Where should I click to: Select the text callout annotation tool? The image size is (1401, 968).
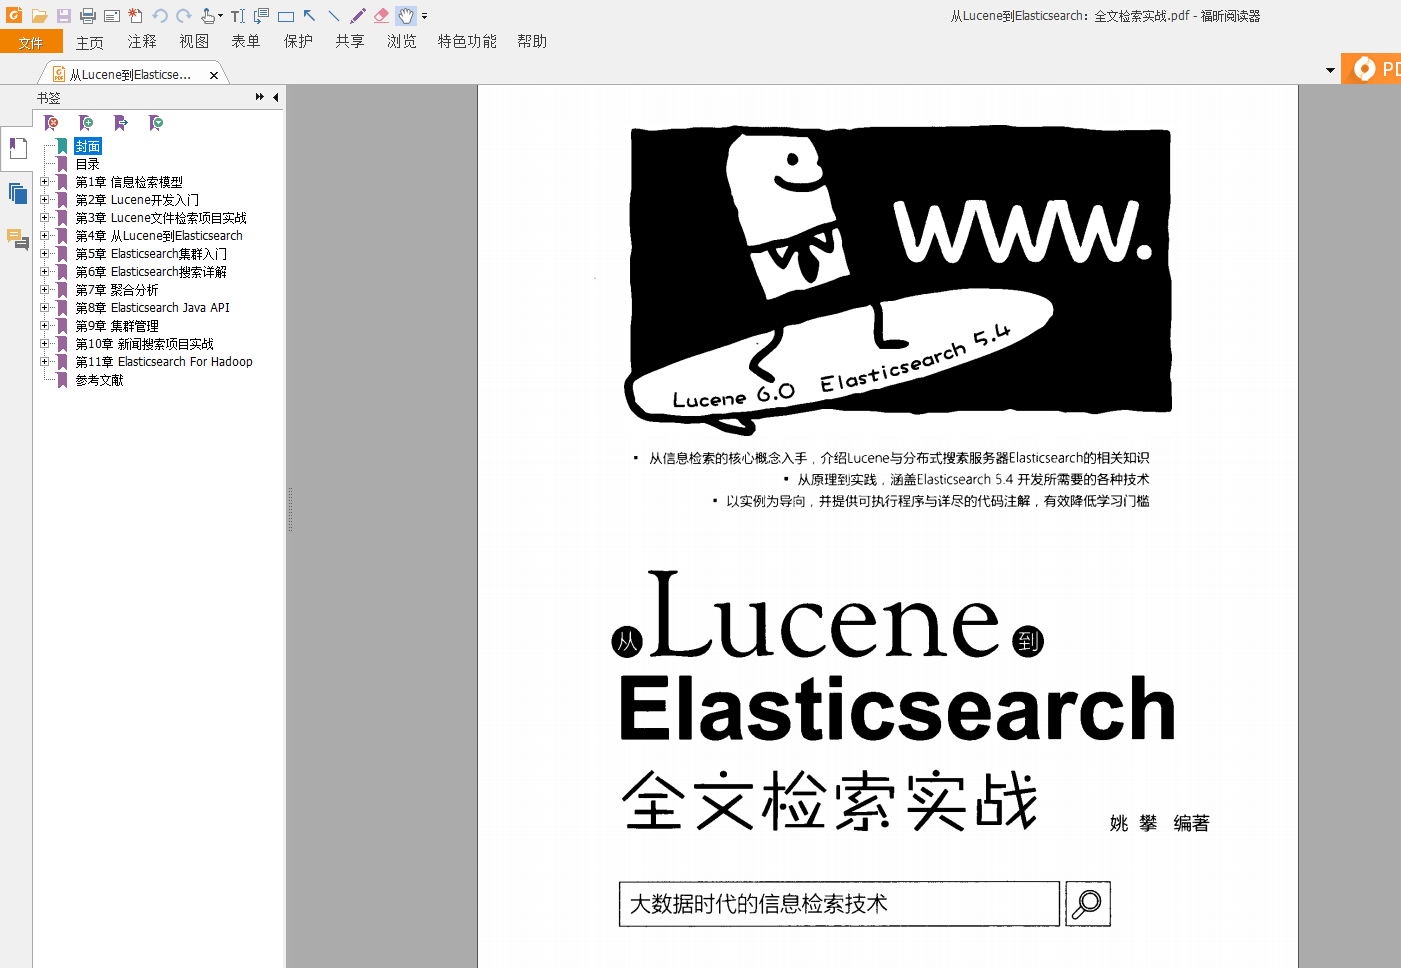coord(262,16)
